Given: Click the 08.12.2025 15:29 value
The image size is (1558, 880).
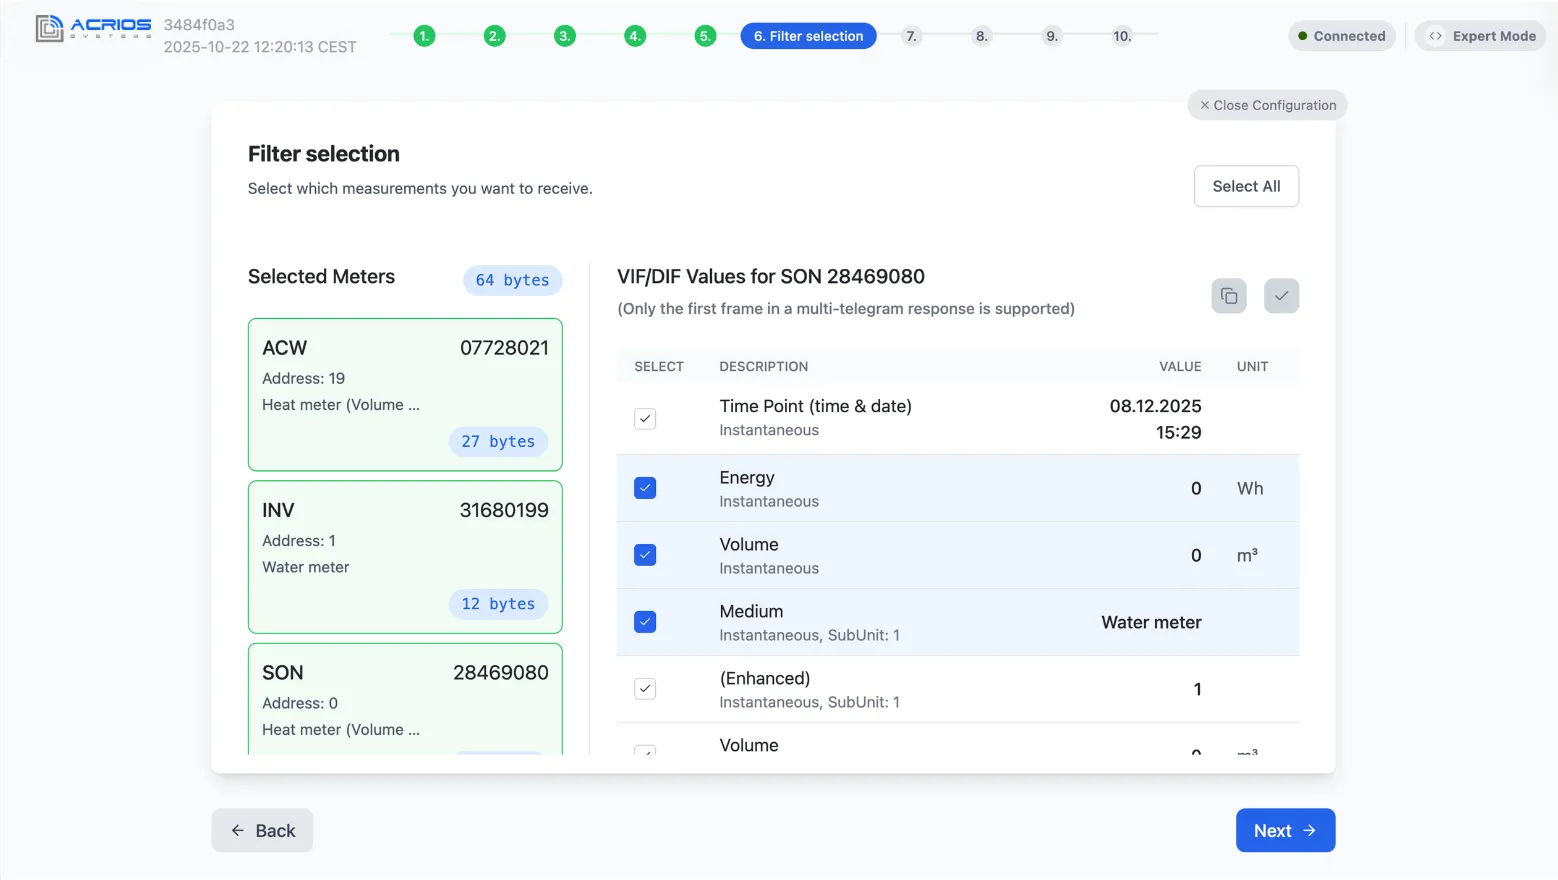Looking at the screenshot, I should coord(1155,419).
